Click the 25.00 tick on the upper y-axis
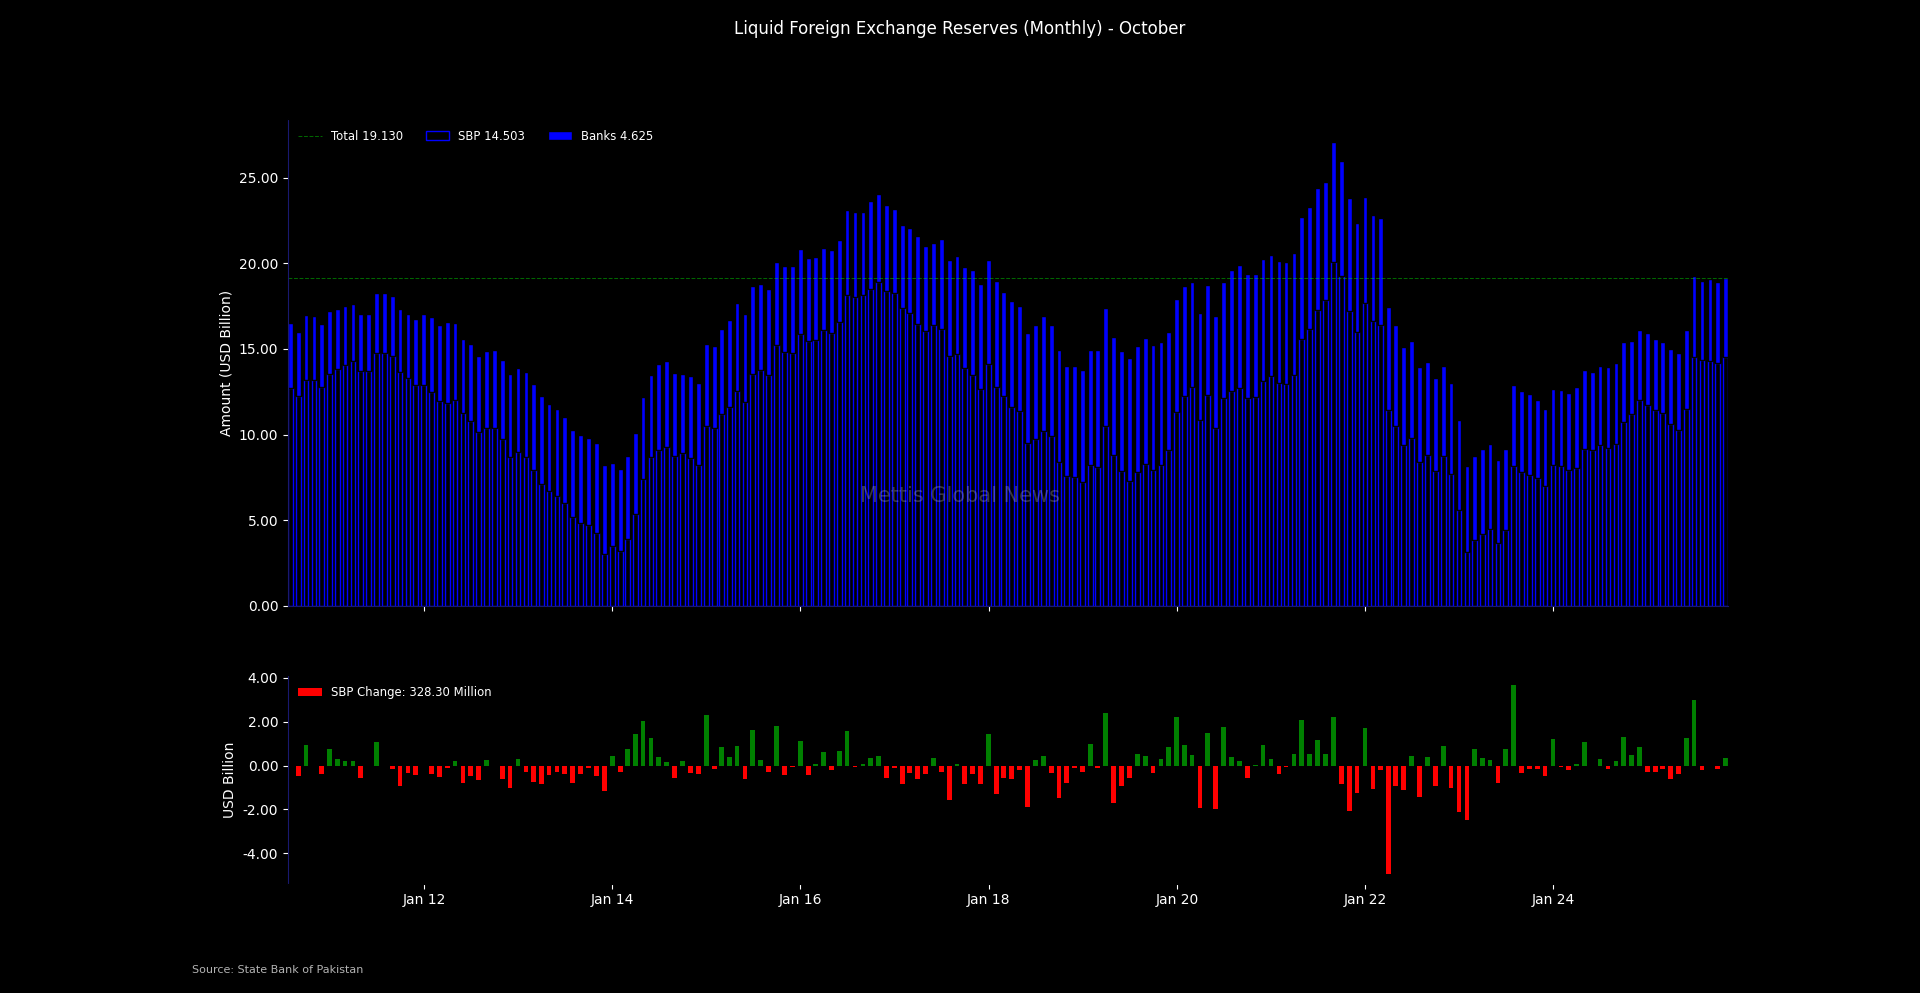This screenshot has height=993, width=1920. tap(258, 178)
